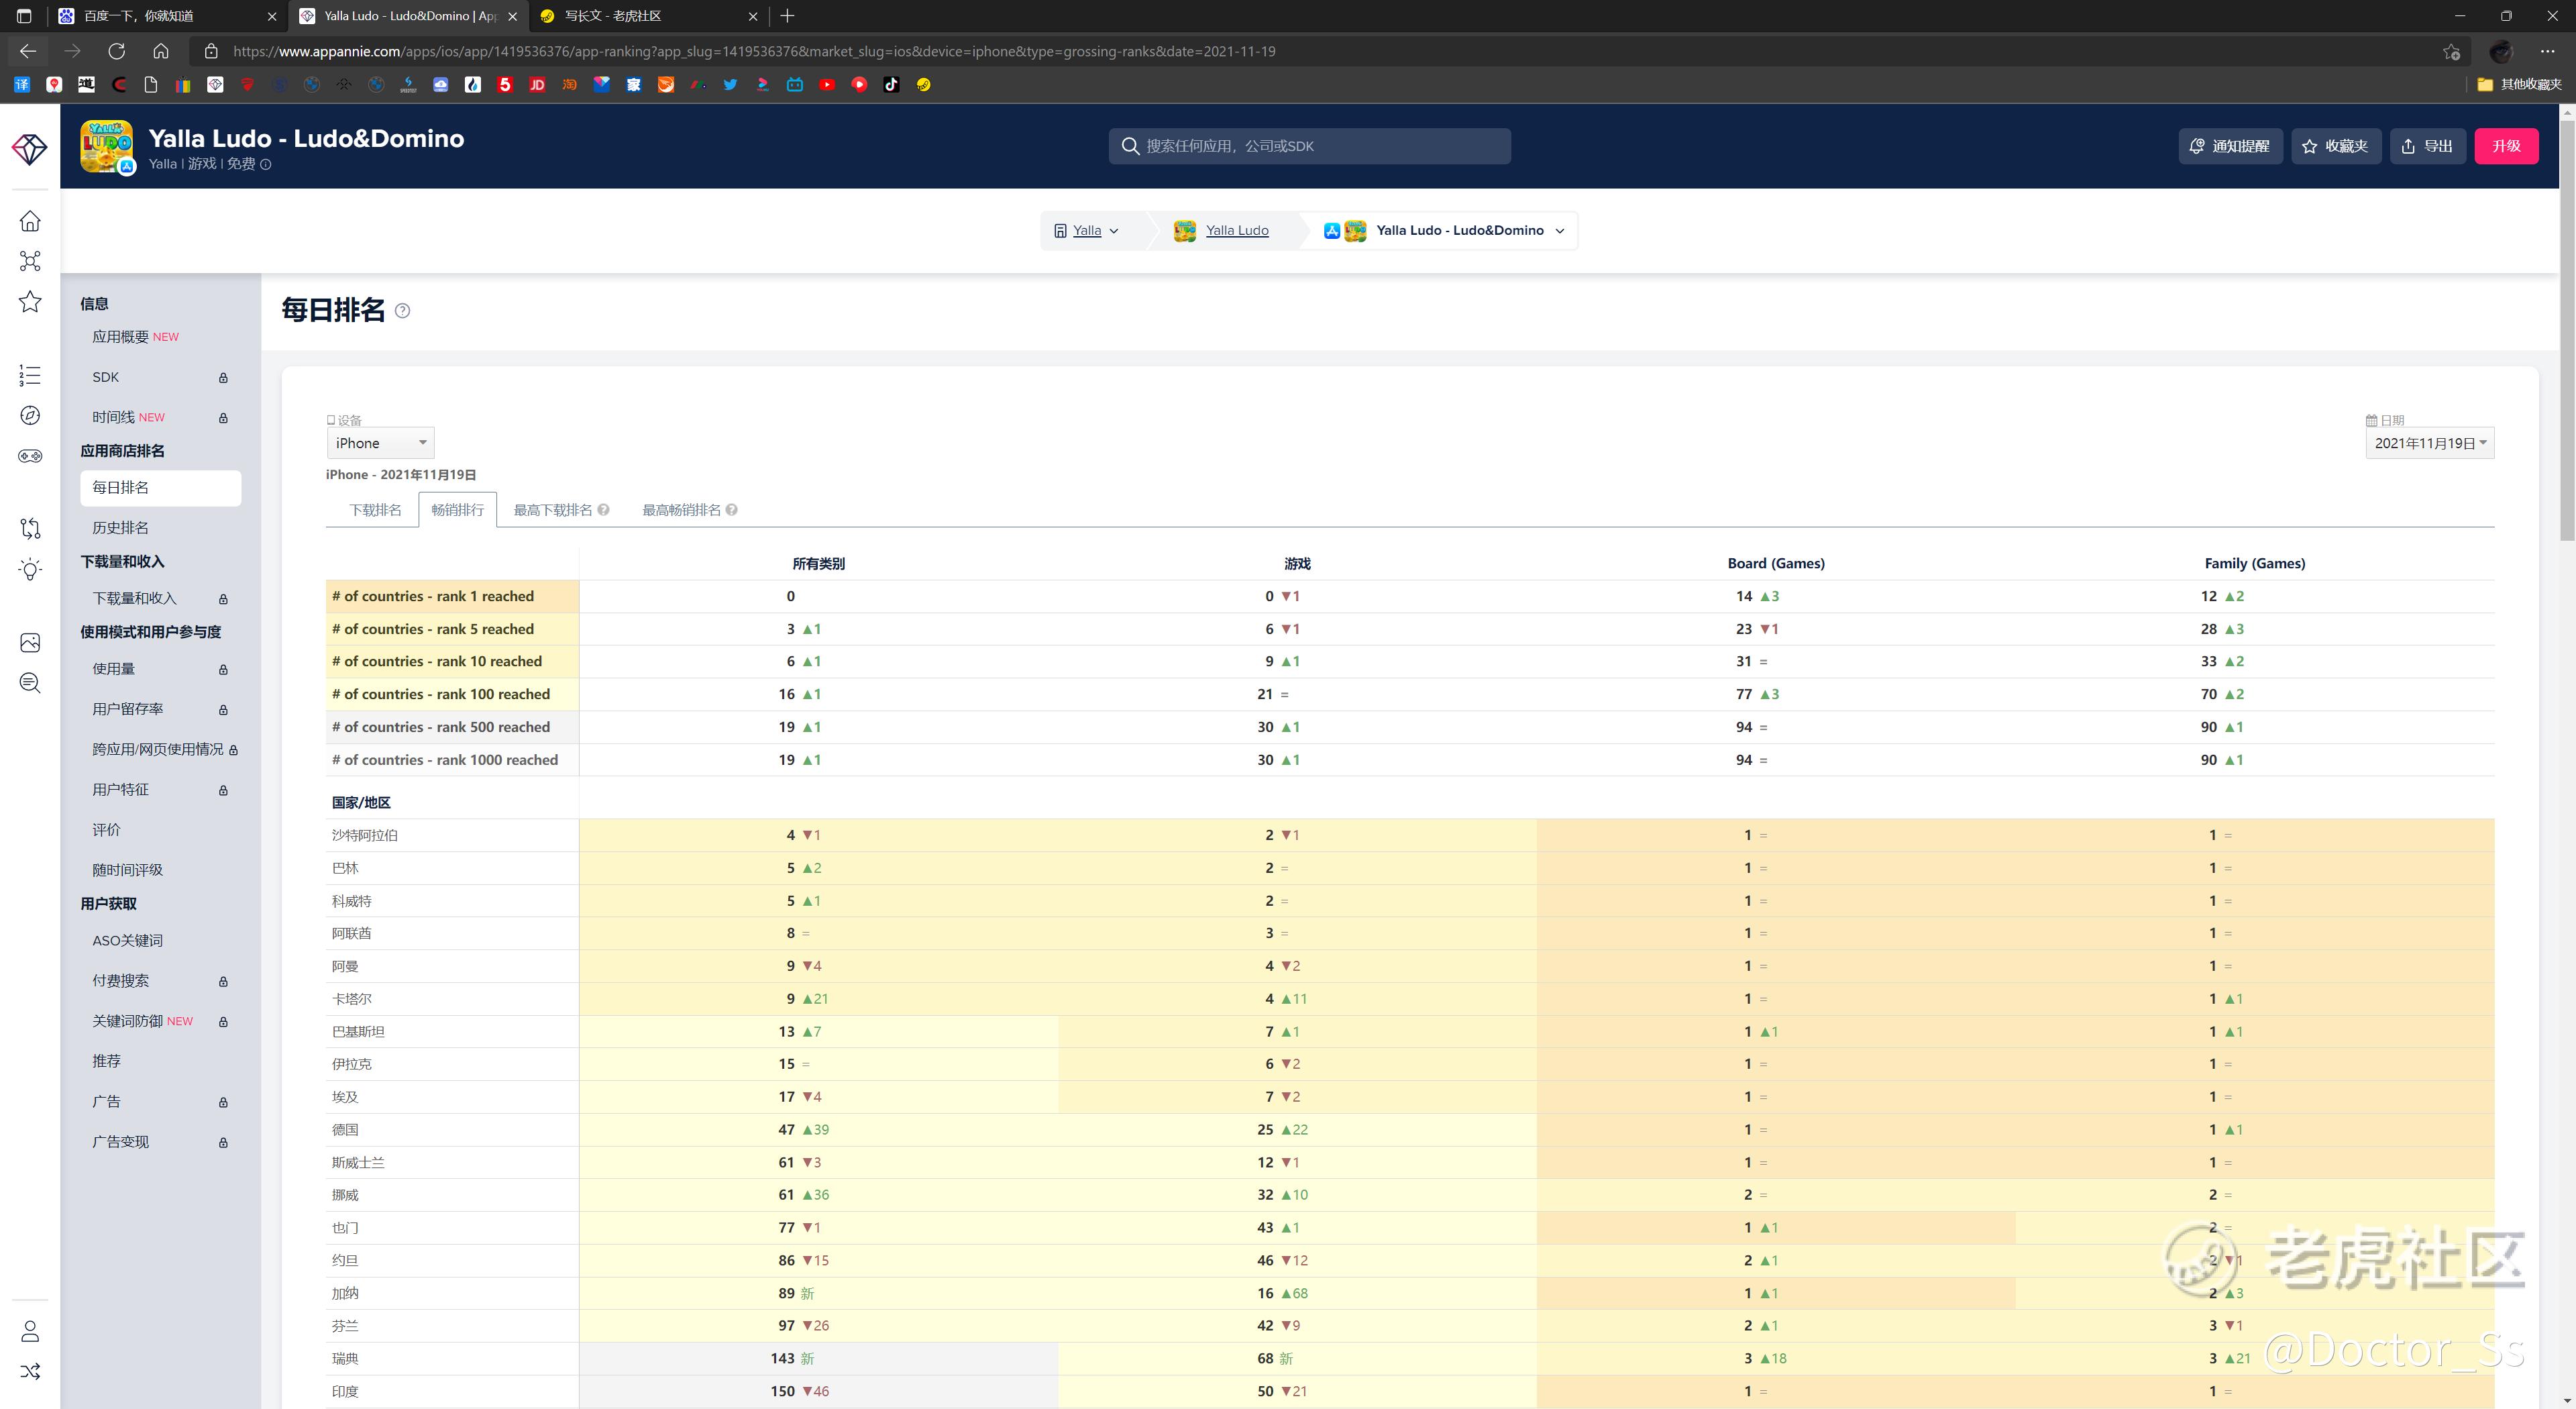Image resolution: width=2576 pixels, height=1409 pixels.
Task: Click the app search input field
Action: [x=1310, y=146]
